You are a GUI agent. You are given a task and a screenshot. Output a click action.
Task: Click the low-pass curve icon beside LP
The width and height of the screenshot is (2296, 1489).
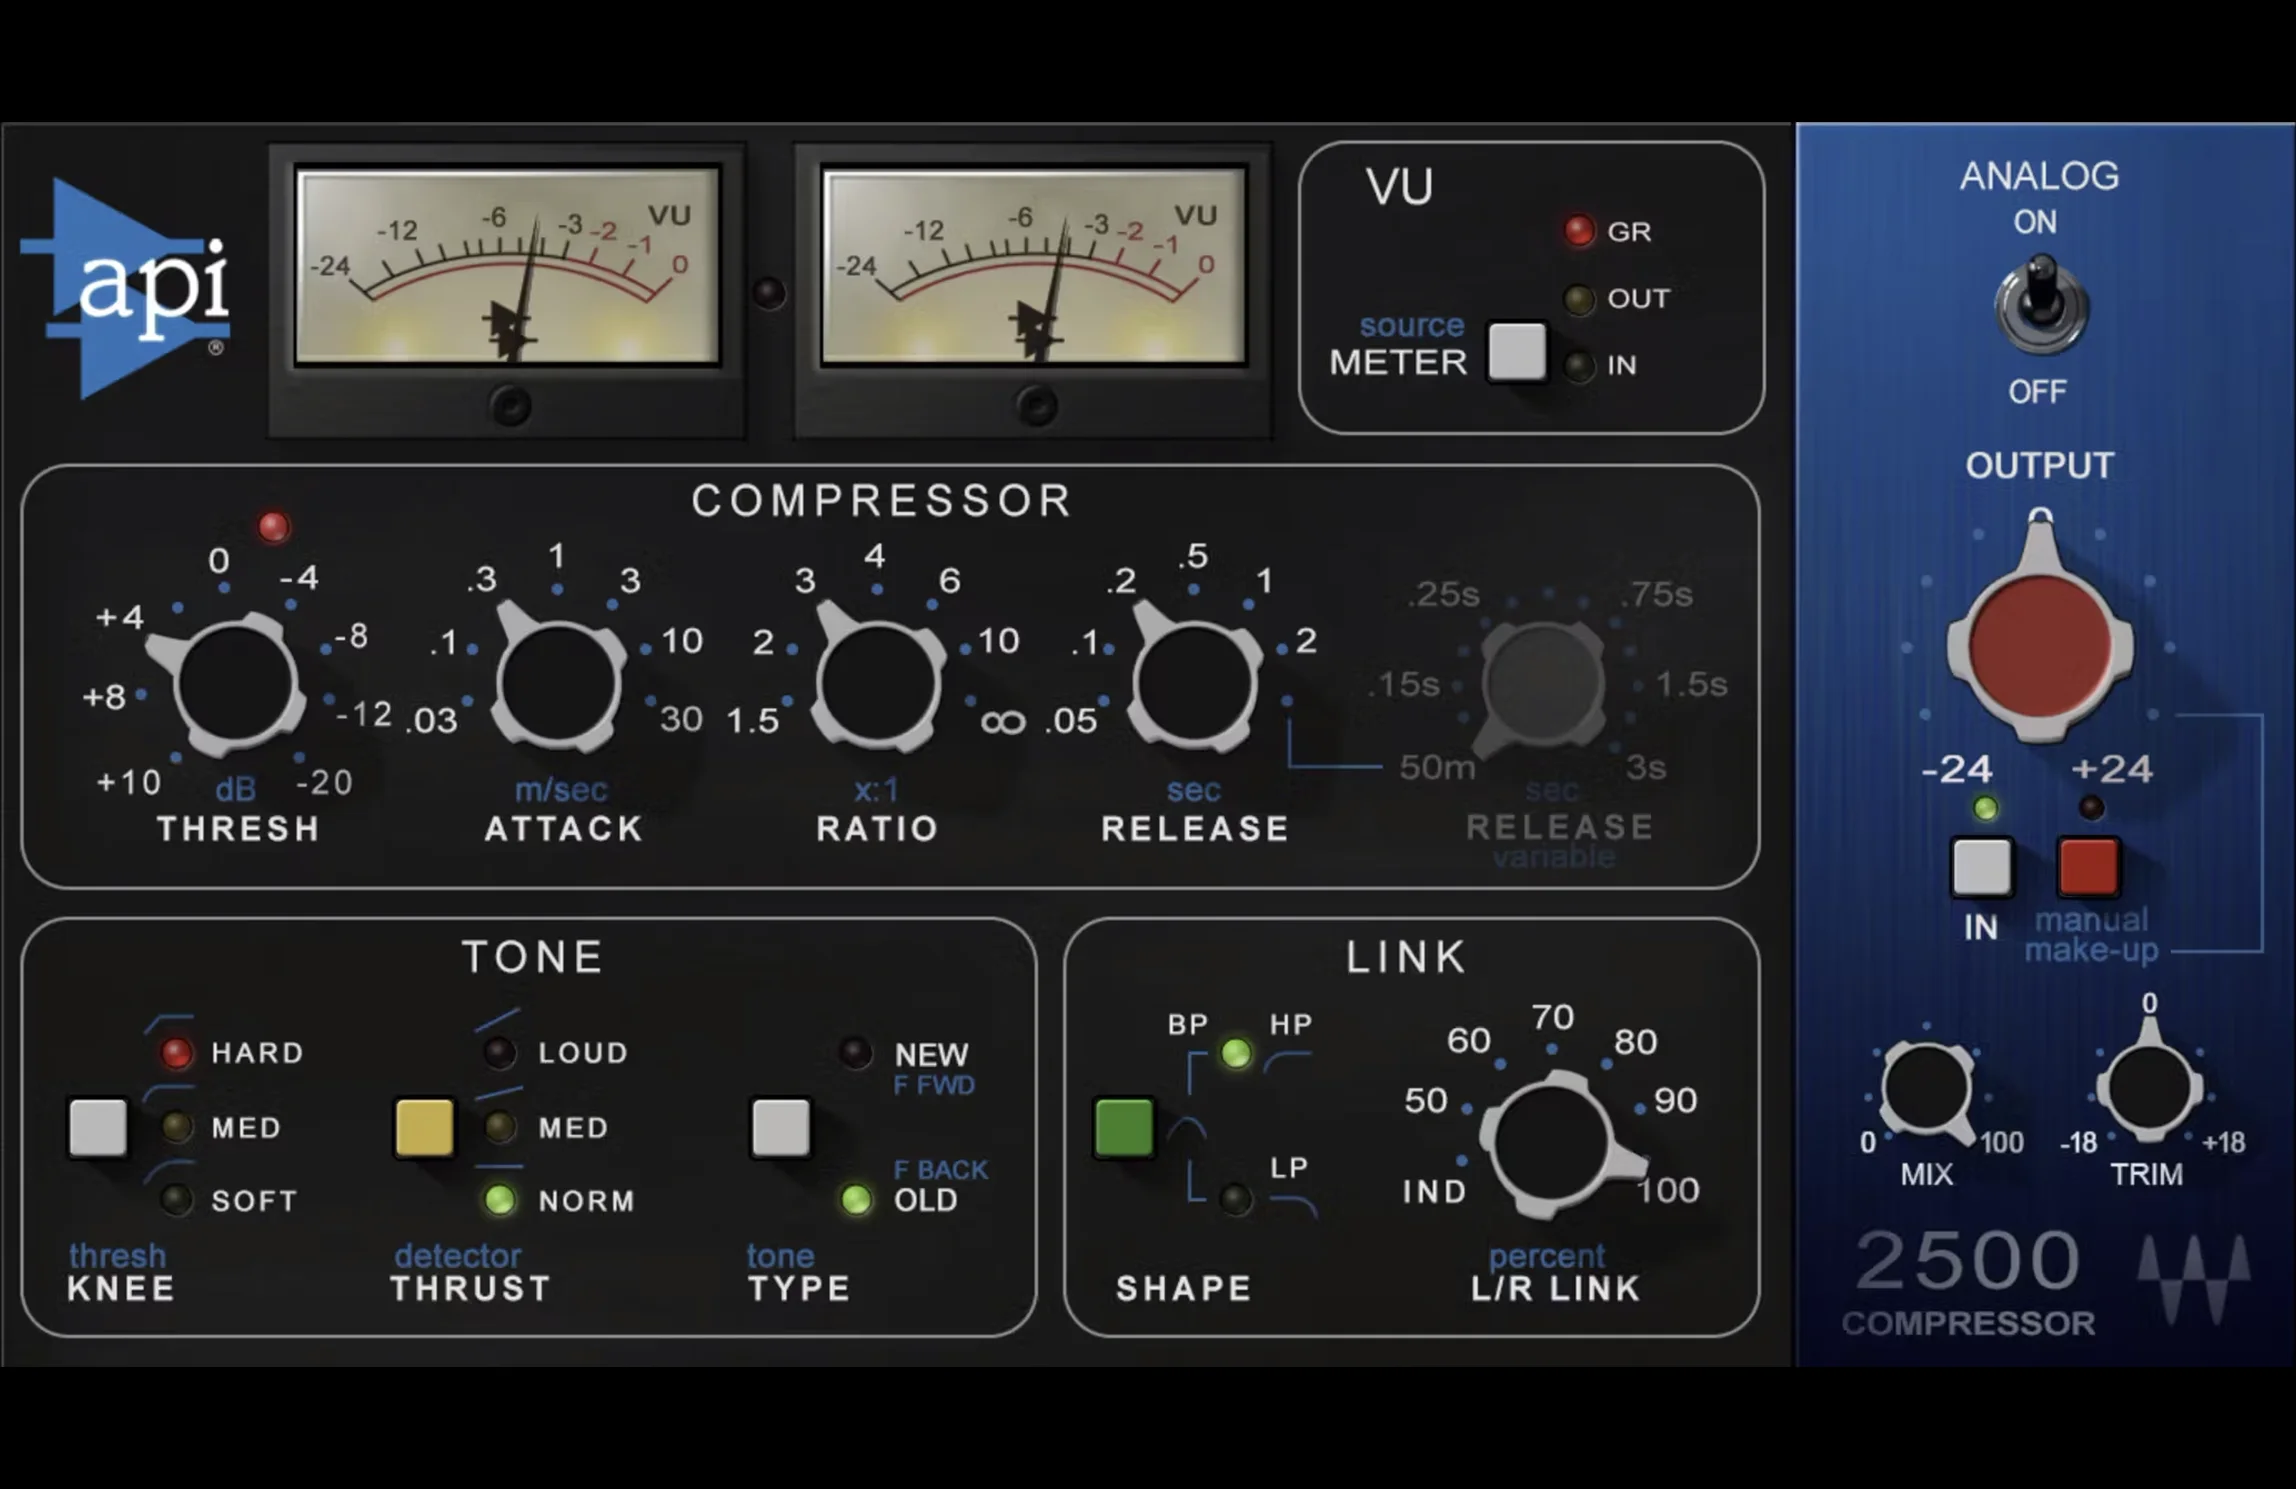point(1295,1205)
